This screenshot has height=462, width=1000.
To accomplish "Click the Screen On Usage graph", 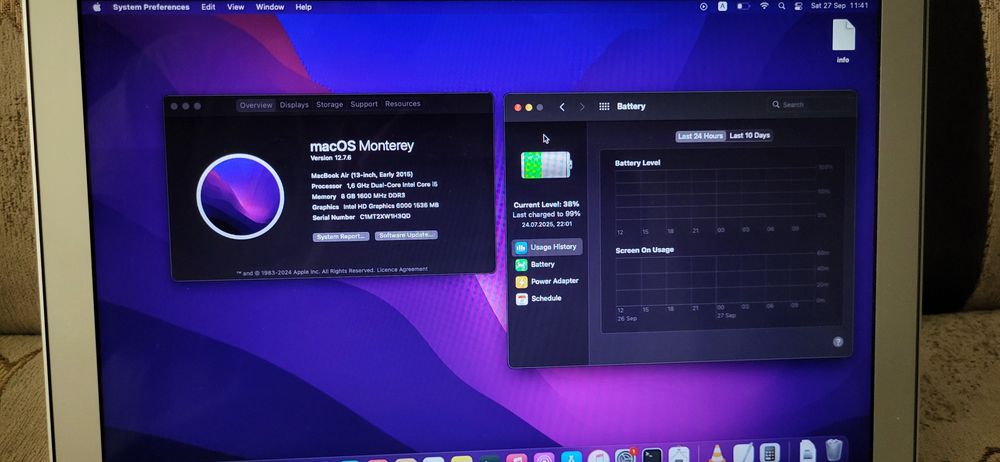I will 716,281.
